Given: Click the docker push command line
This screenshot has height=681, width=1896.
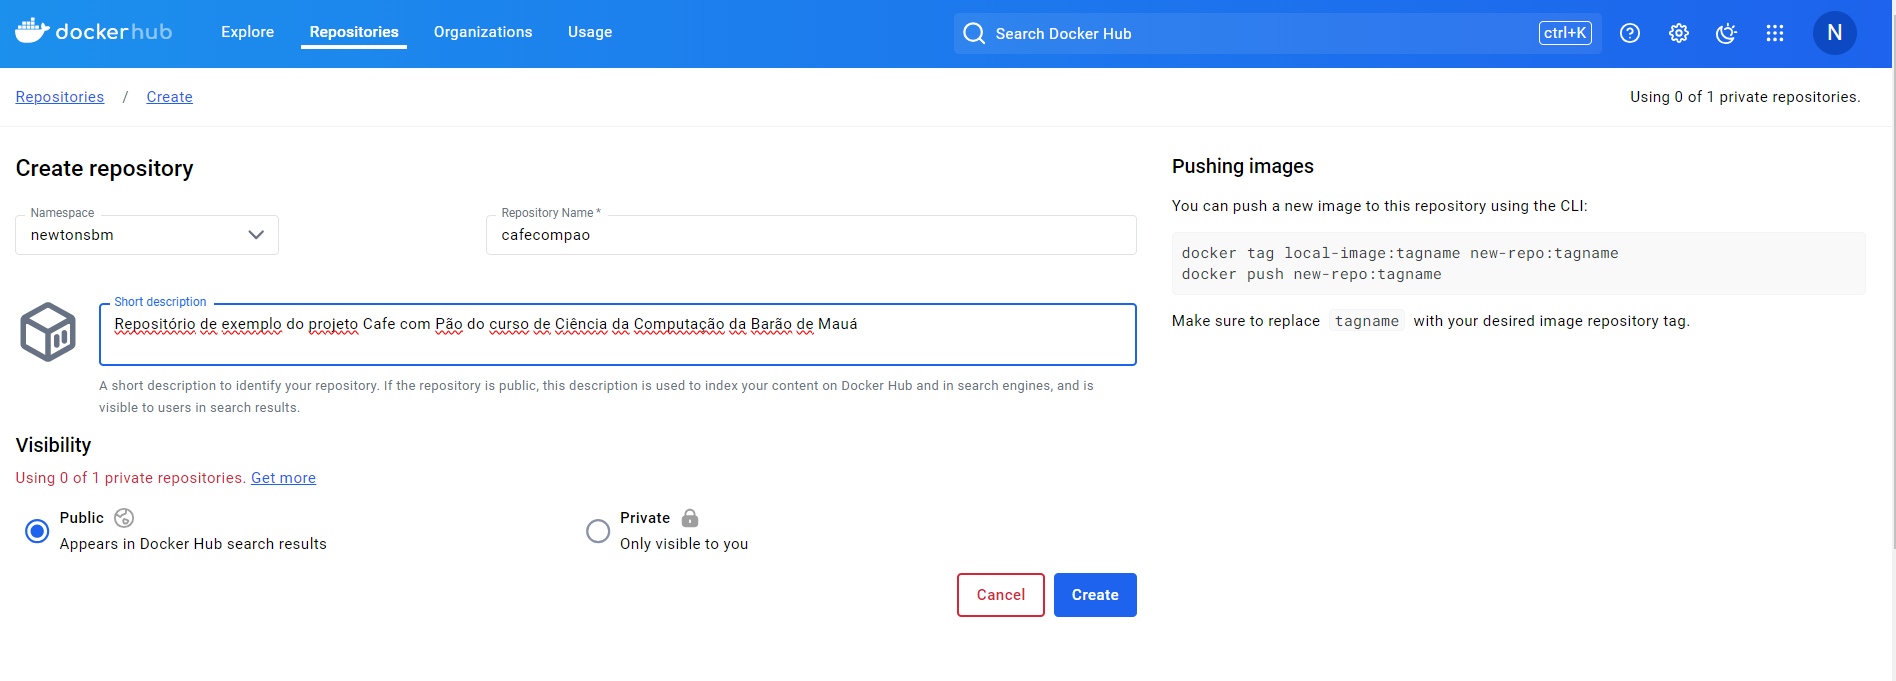Looking at the screenshot, I should tap(1311, 274).
